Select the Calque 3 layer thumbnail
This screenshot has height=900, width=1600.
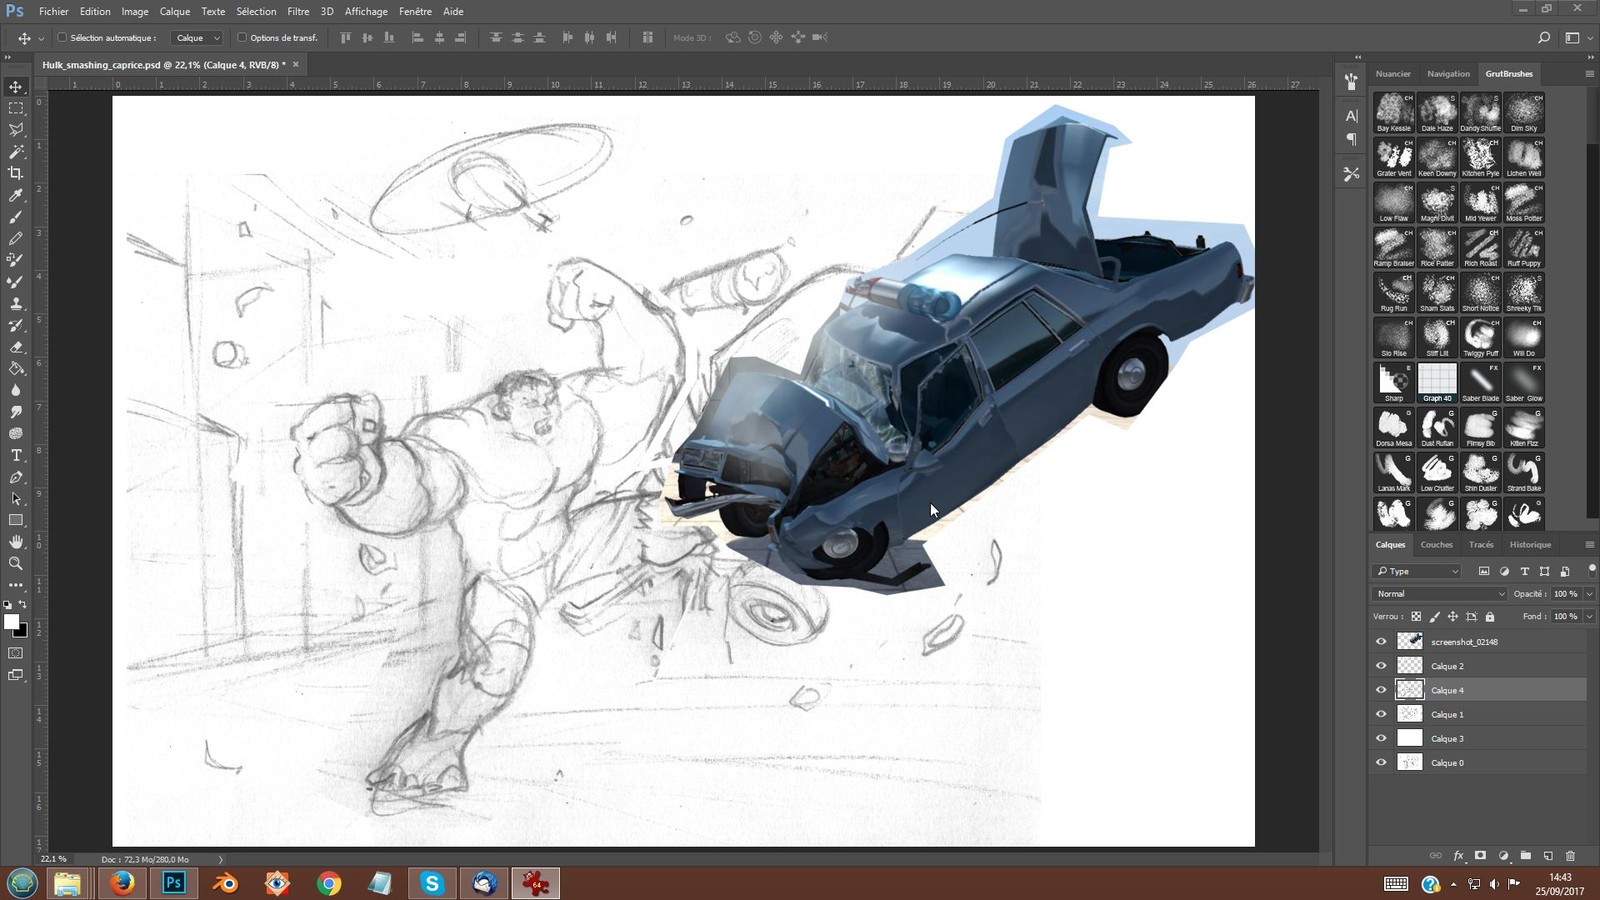click(x=1409, y=738)
